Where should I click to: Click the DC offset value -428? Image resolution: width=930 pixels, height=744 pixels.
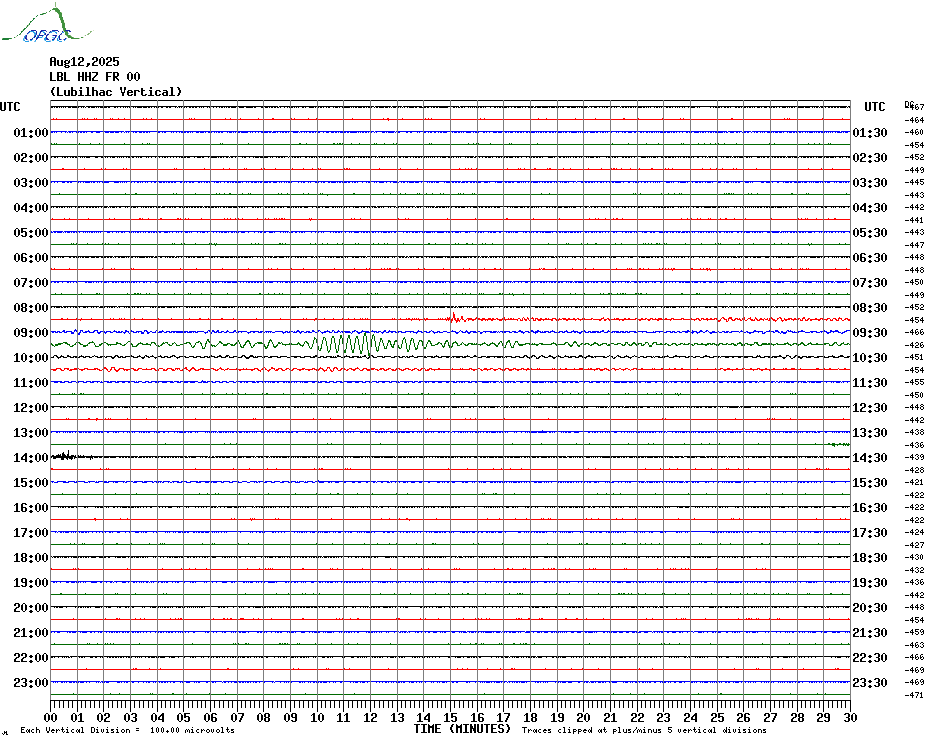(x=915, y=470)
